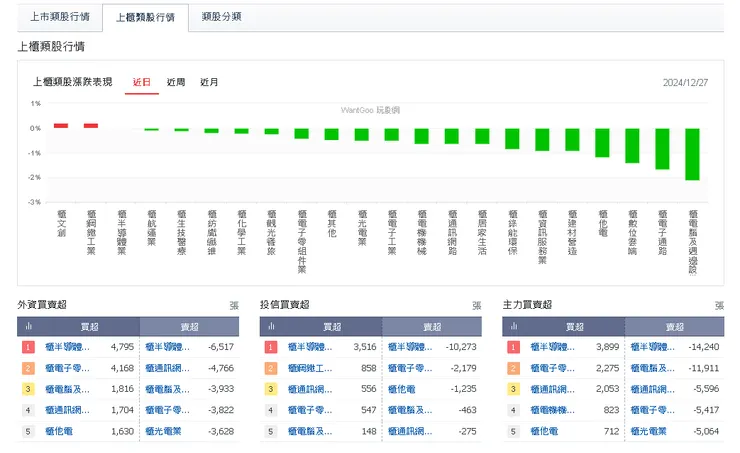Open 櫃電腦及 link with -3,933 foreign sell
This screenshot has width=740, height=453.
tap(168, 389)
